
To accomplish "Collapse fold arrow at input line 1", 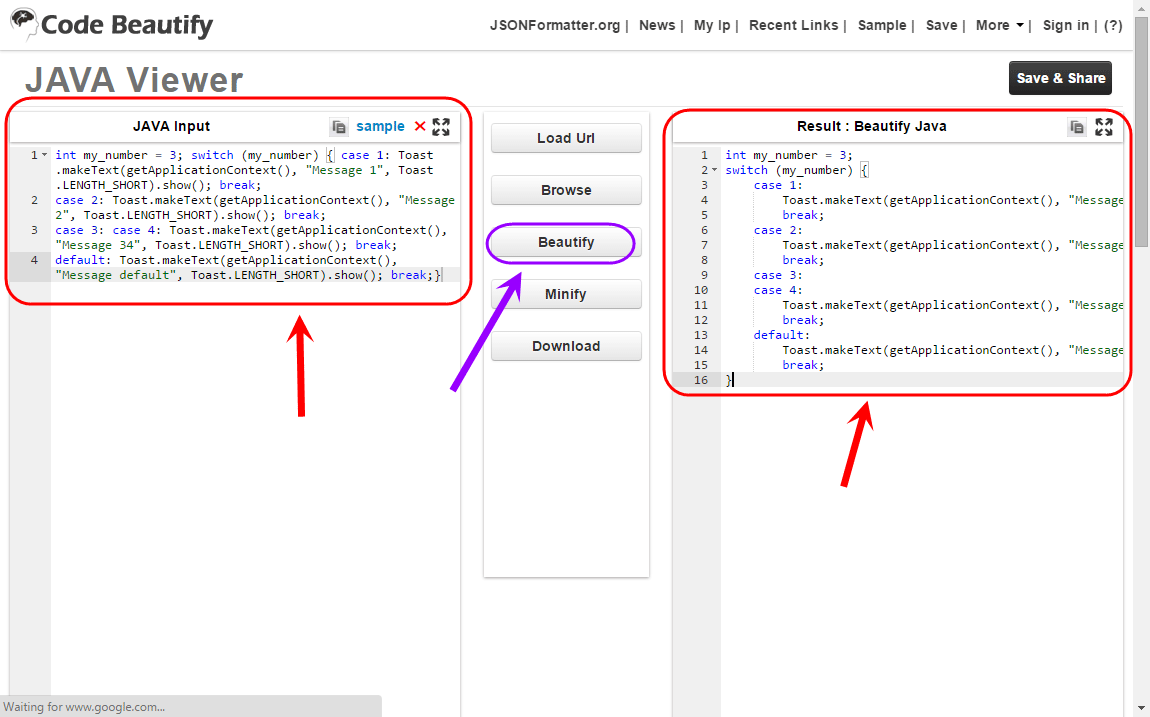I will click(44, 155).
